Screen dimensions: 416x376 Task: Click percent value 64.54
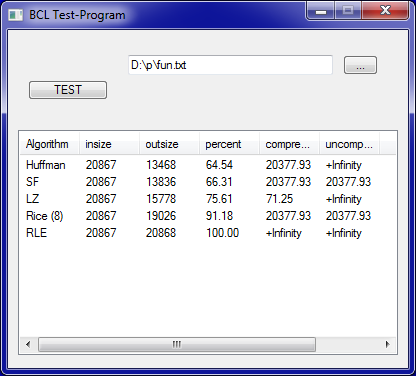click(219, 165)
